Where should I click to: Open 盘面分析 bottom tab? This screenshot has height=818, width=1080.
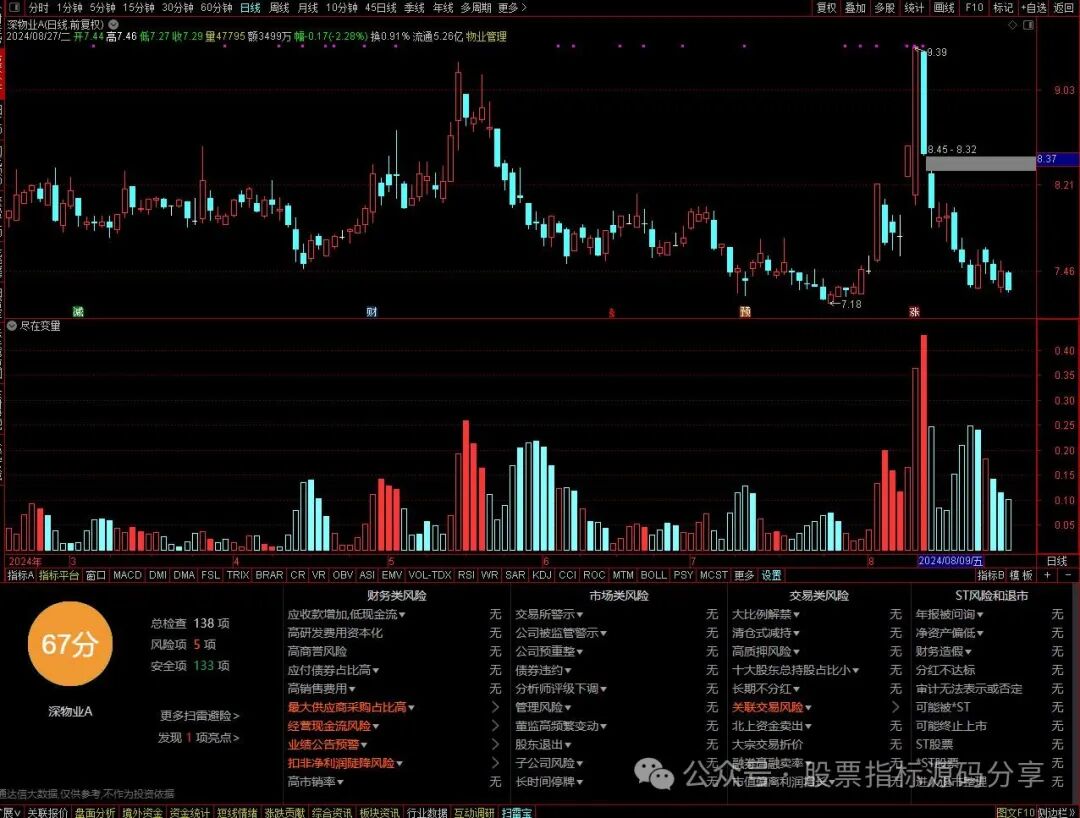coord(95,812)
